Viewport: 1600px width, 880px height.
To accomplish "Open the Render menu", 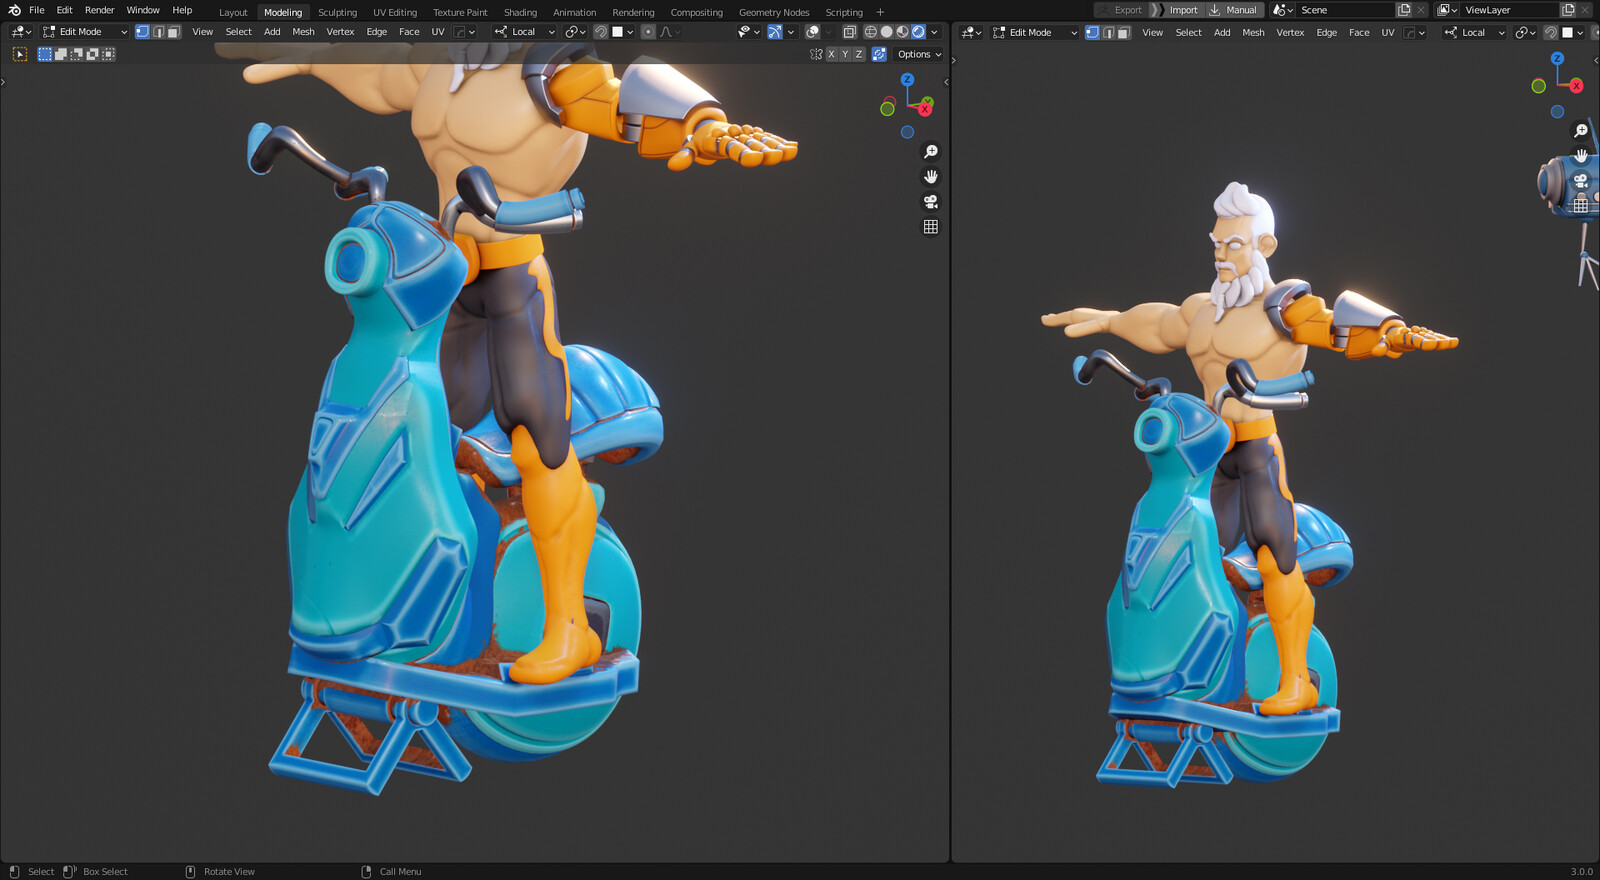I will 99,10.
